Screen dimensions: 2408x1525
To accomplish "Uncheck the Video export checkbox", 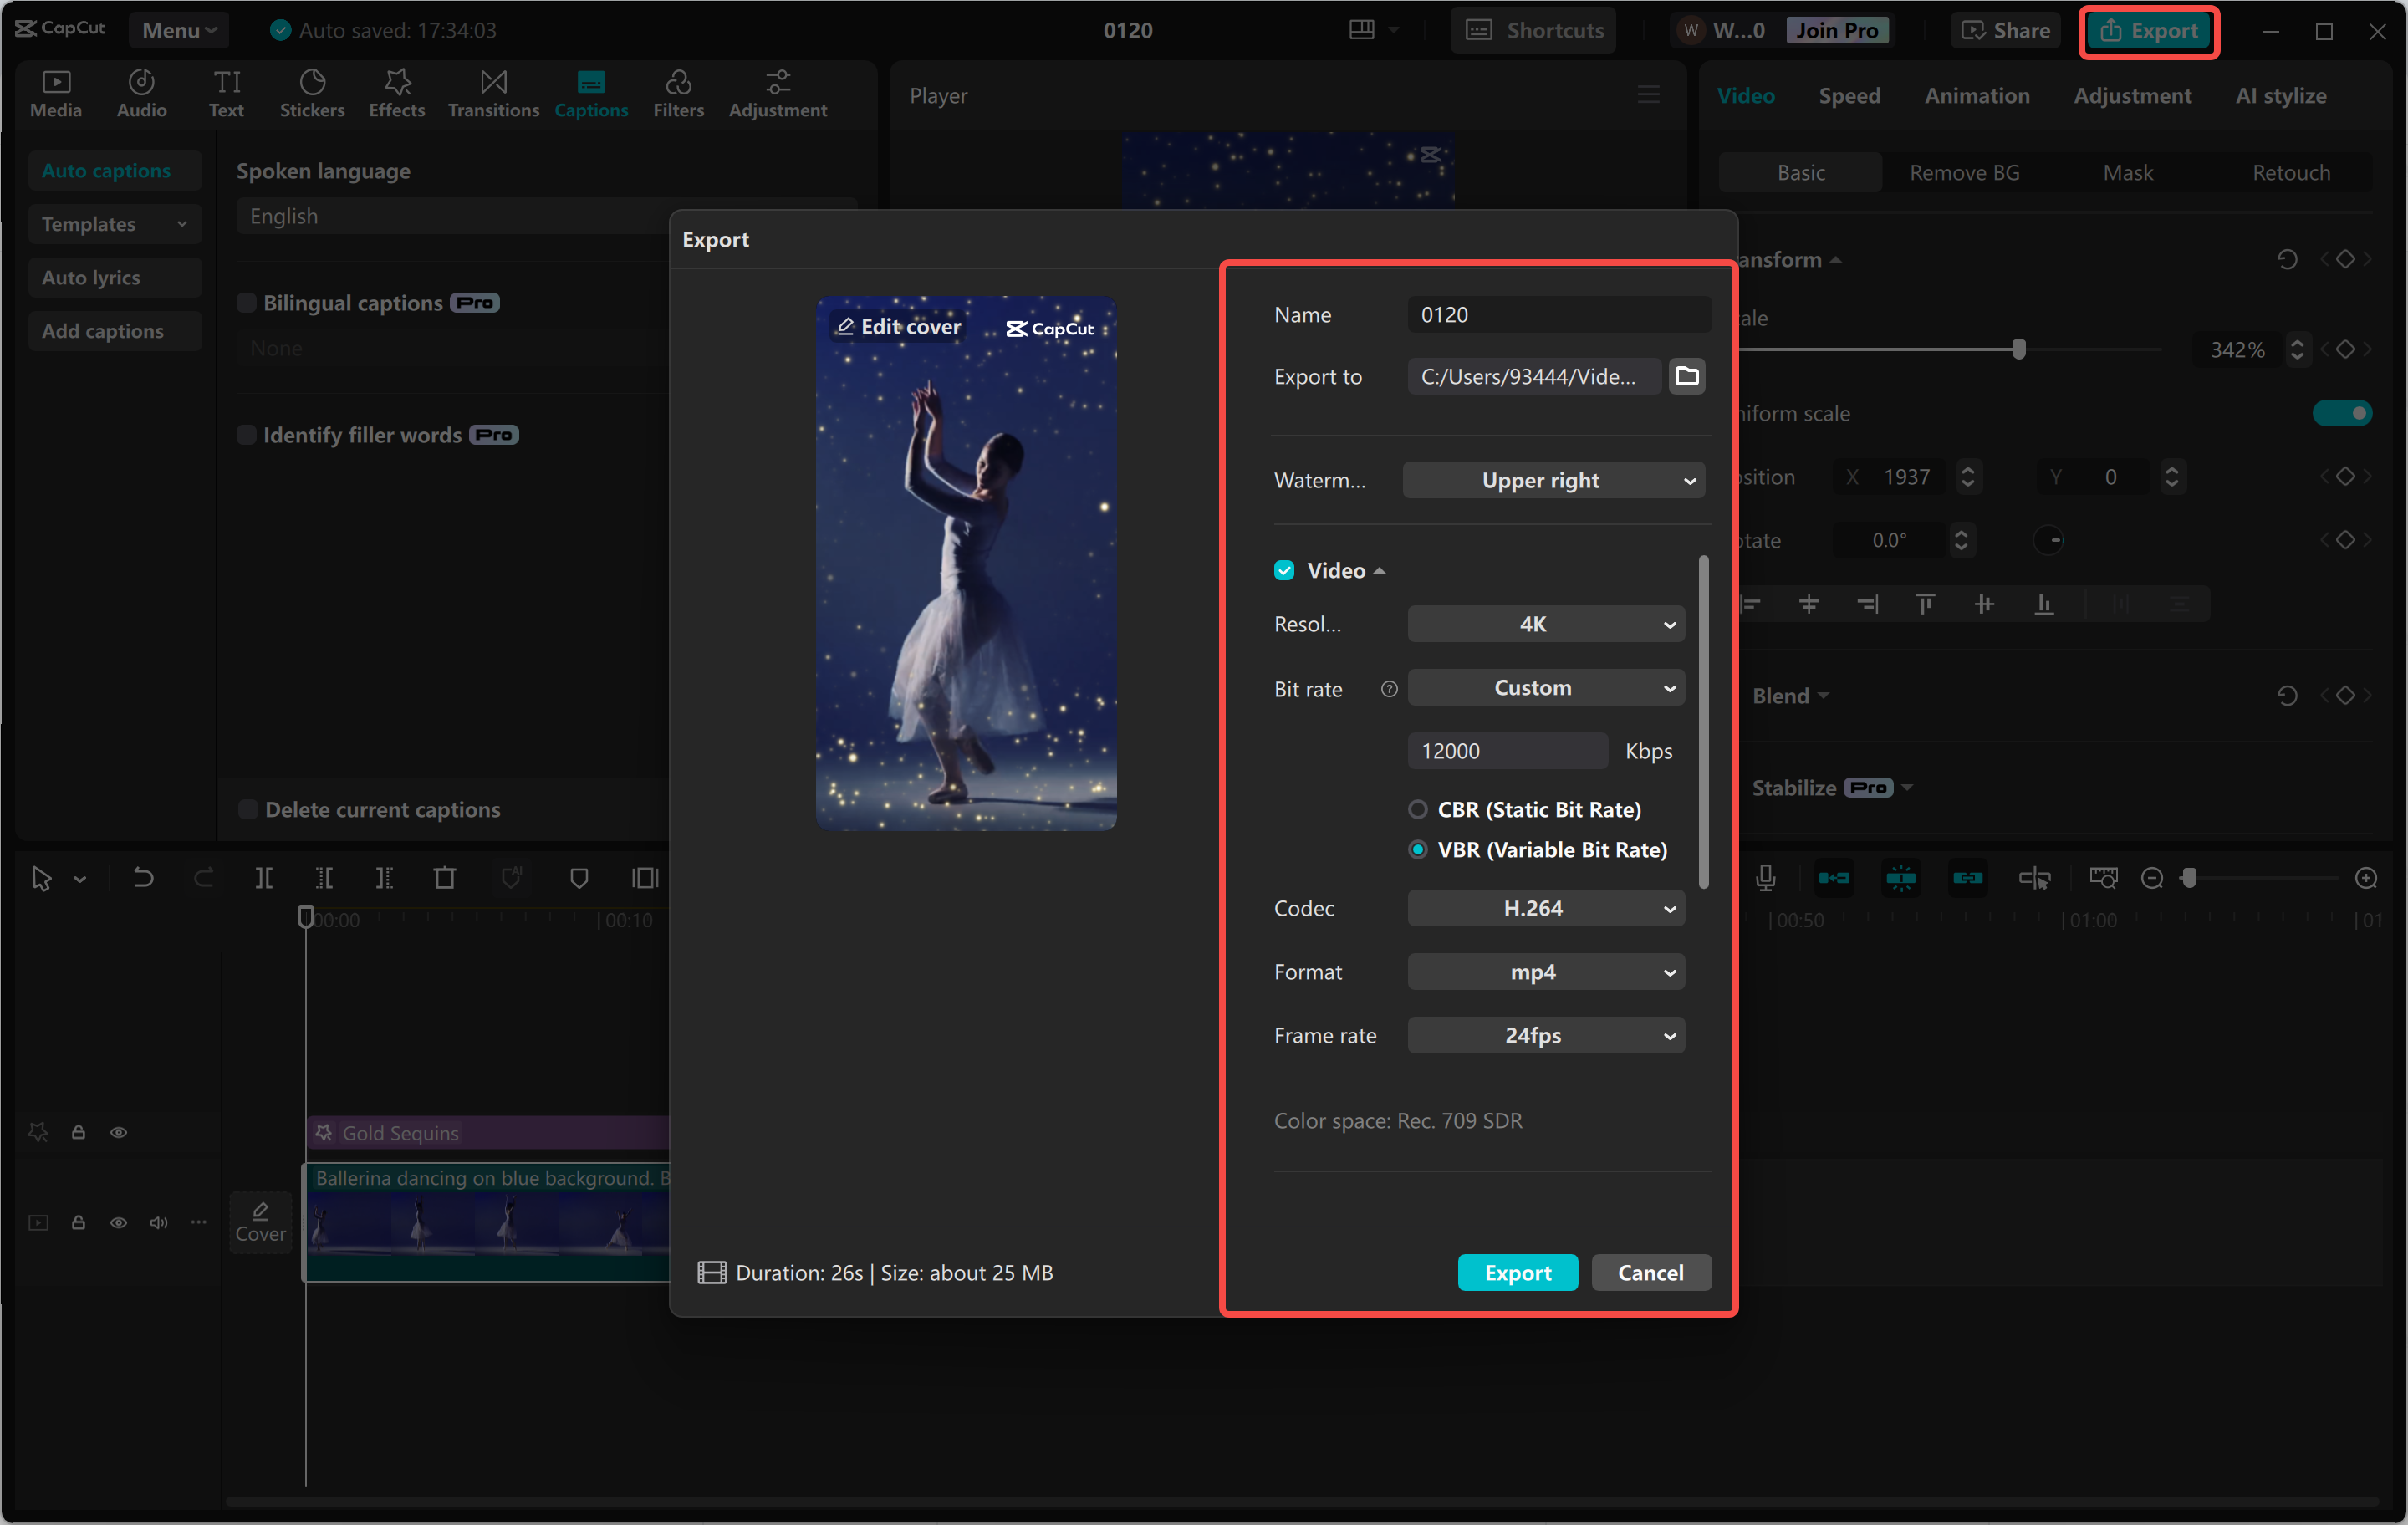I will click(x=1284, y=570).
